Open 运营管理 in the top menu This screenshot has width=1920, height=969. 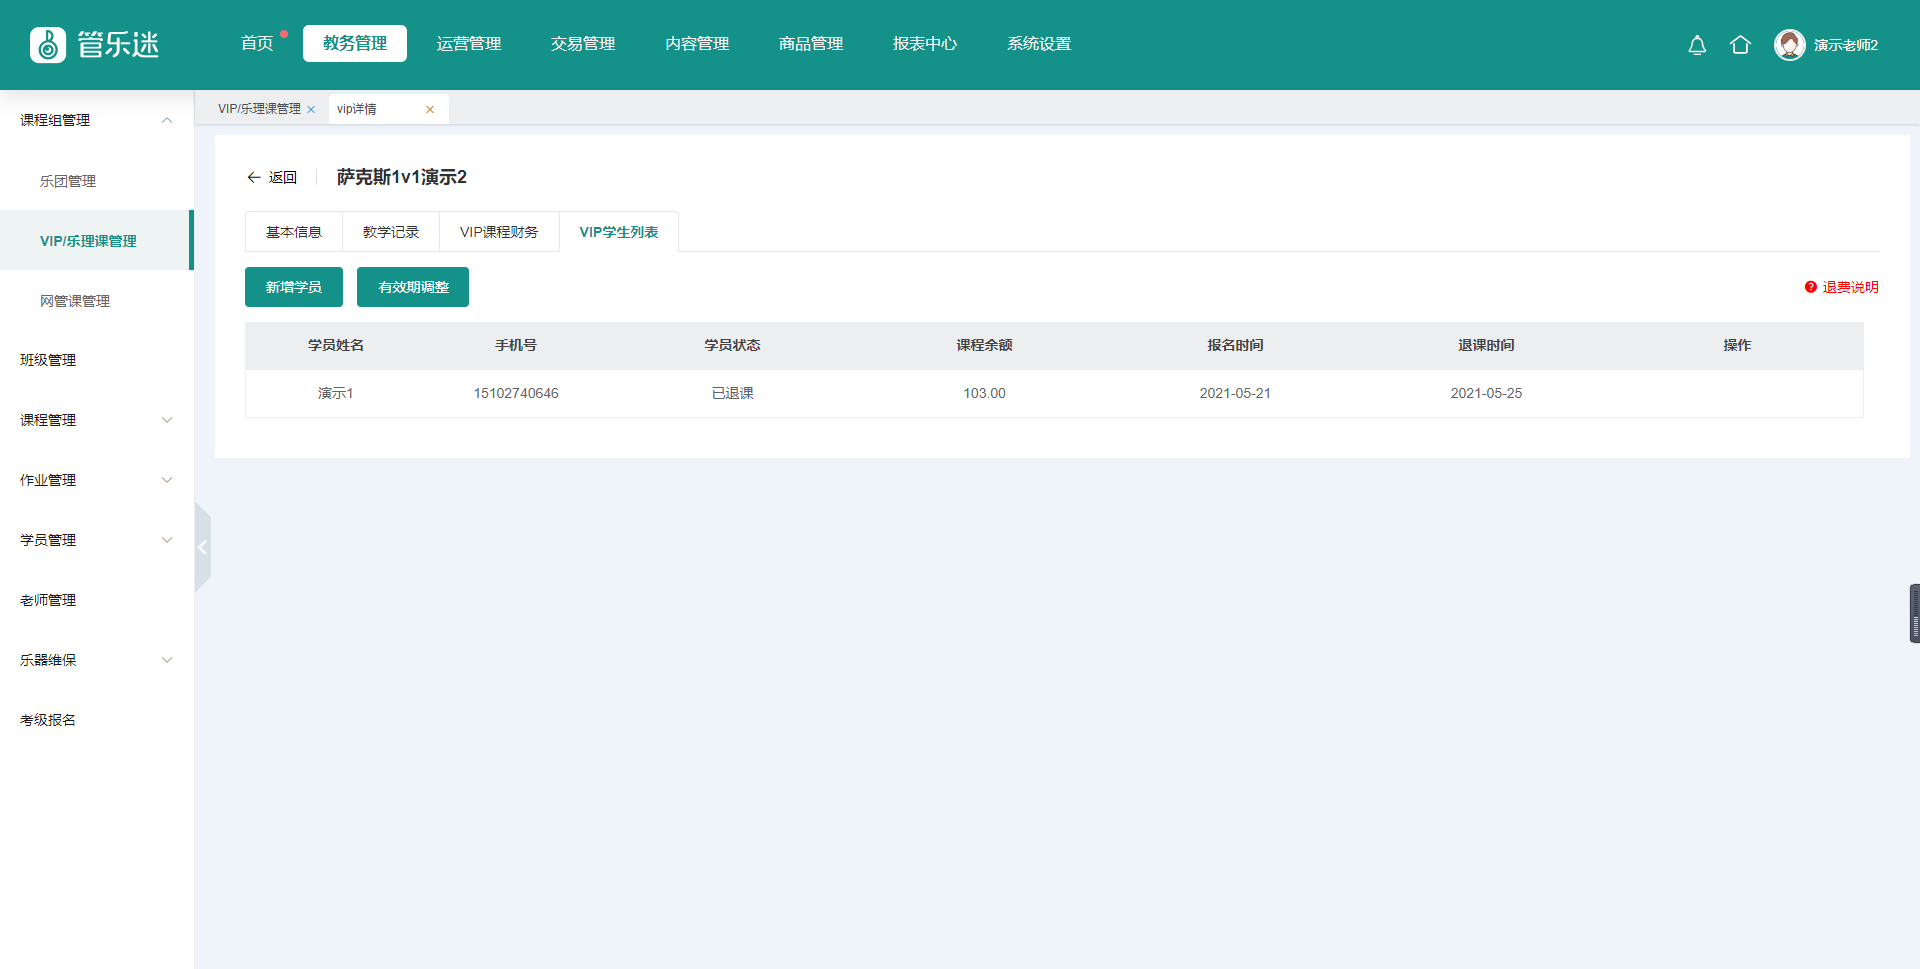point(469,44)
